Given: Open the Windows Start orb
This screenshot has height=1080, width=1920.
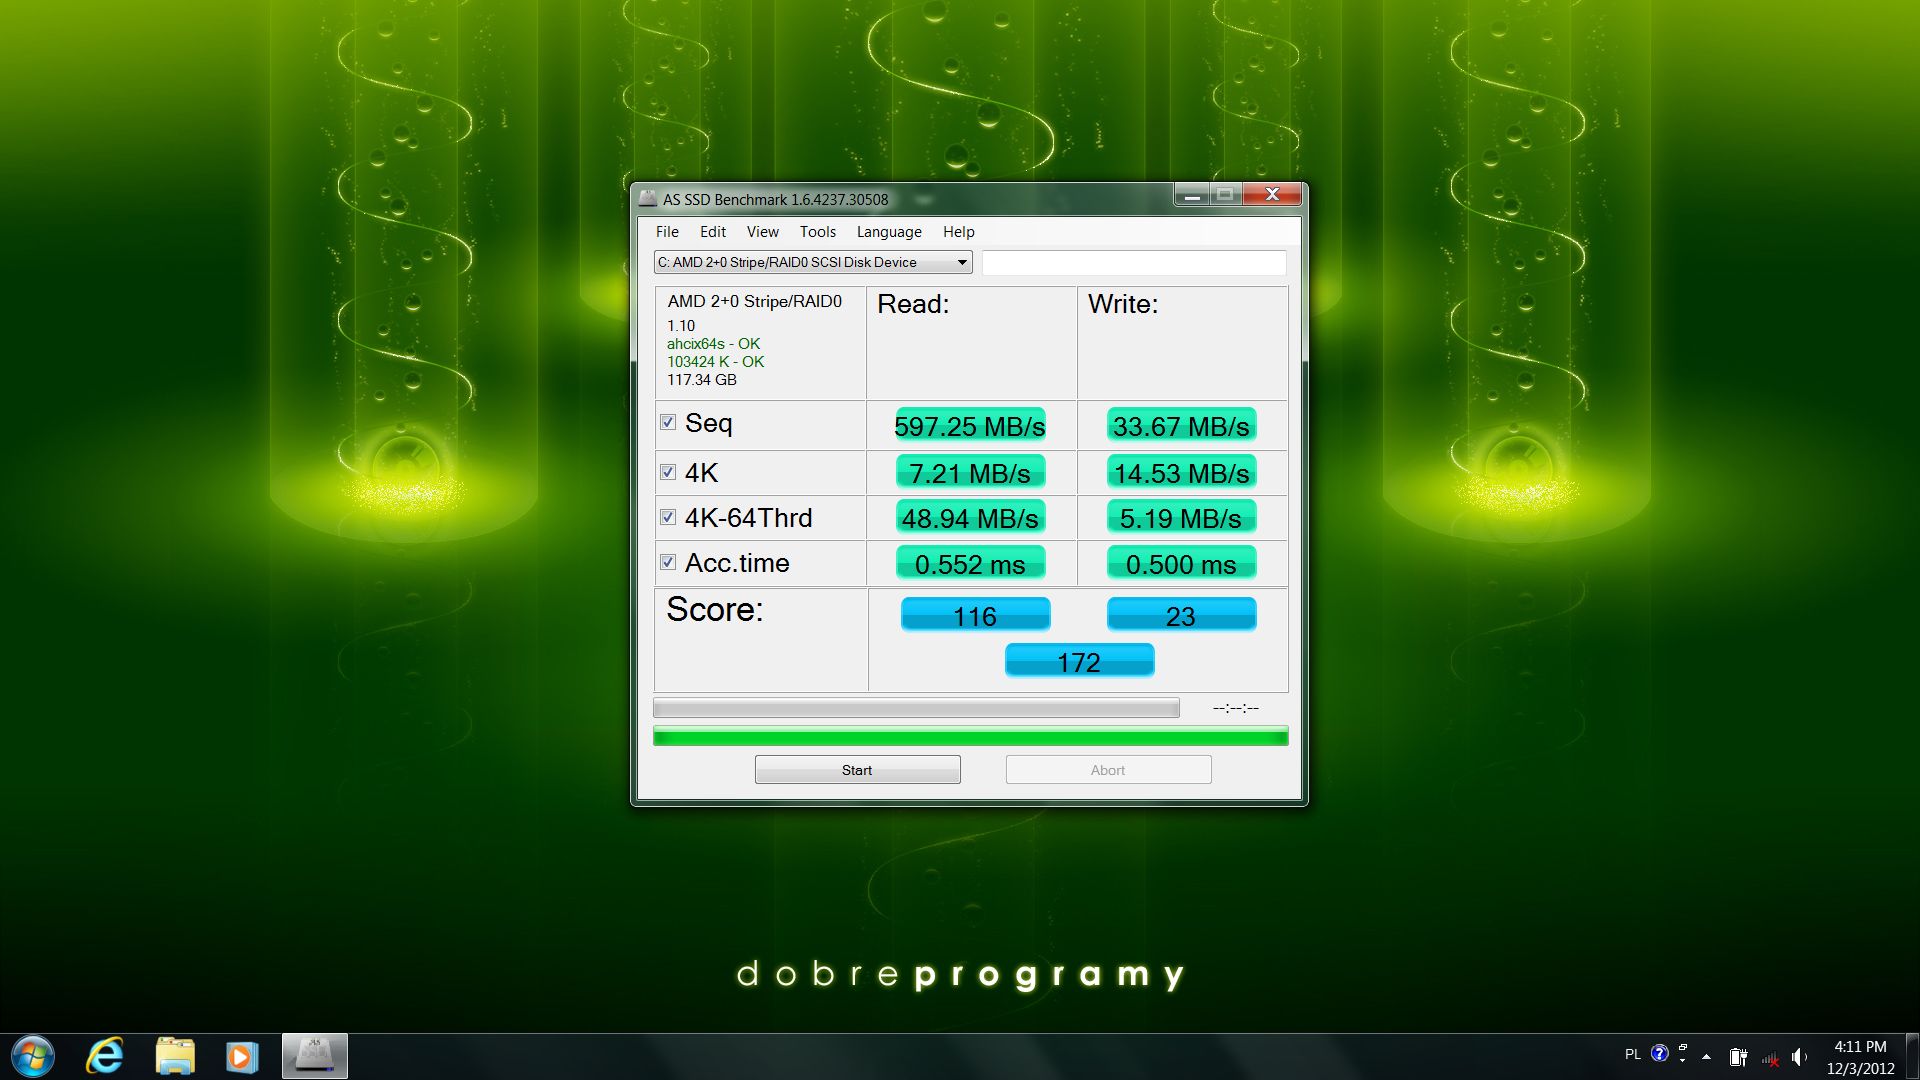Looking at the screenshot, I should click(x=32, y=1056).
